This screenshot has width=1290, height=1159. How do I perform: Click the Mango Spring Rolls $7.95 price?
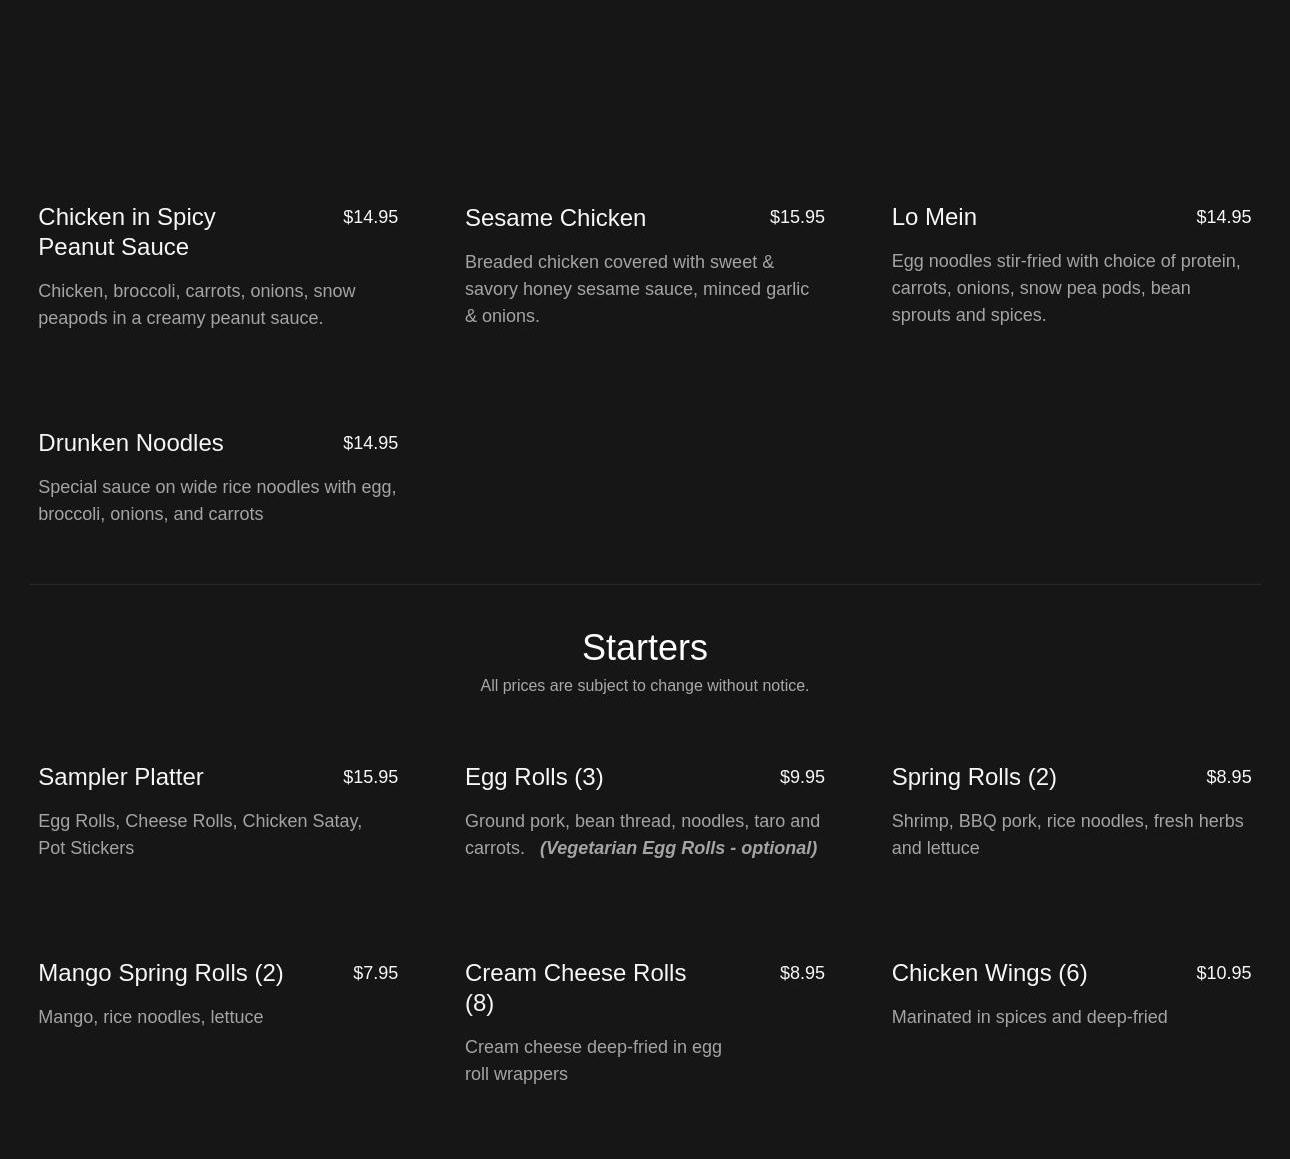pos(375,973)
